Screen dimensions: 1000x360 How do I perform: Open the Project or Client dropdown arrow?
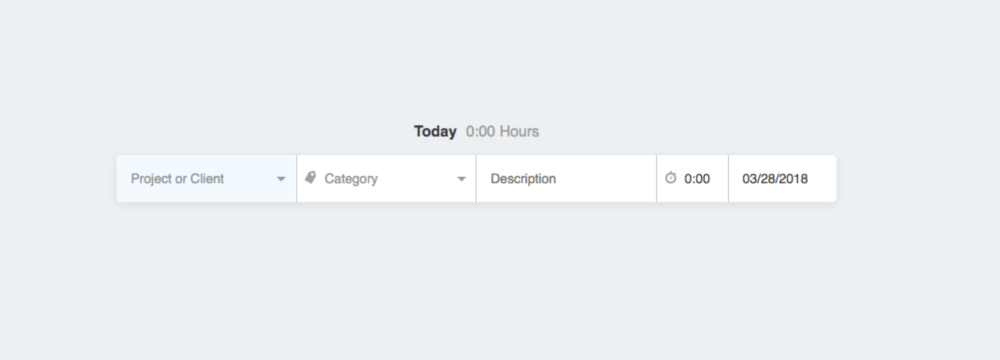pos(281,179)
